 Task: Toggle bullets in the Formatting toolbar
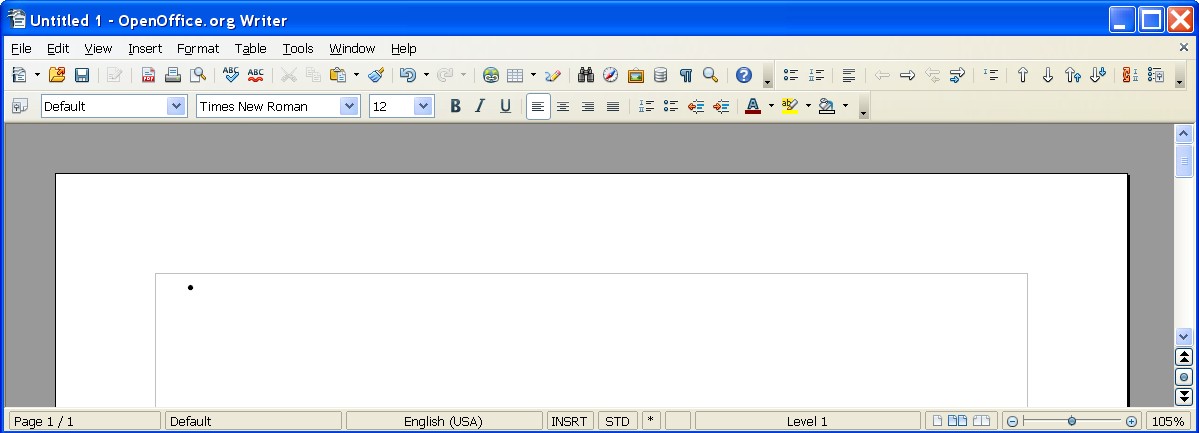point(671,106)
